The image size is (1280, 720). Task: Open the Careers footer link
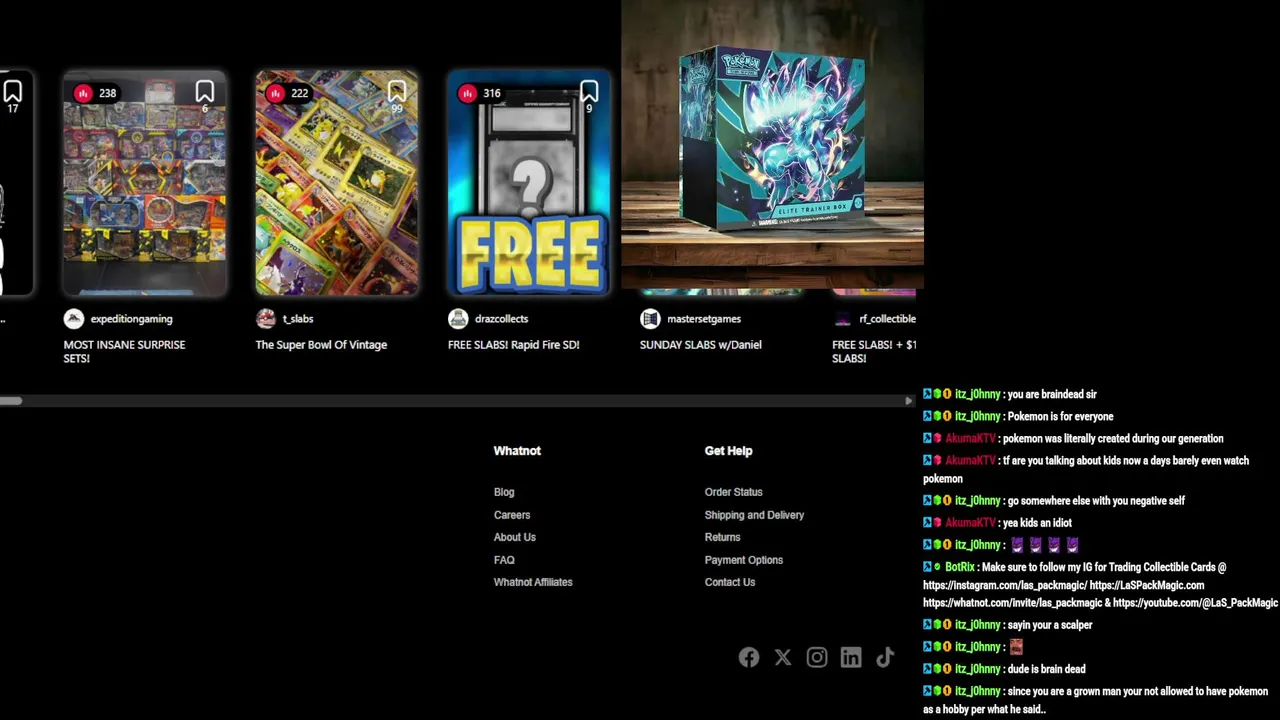[512, 515]
